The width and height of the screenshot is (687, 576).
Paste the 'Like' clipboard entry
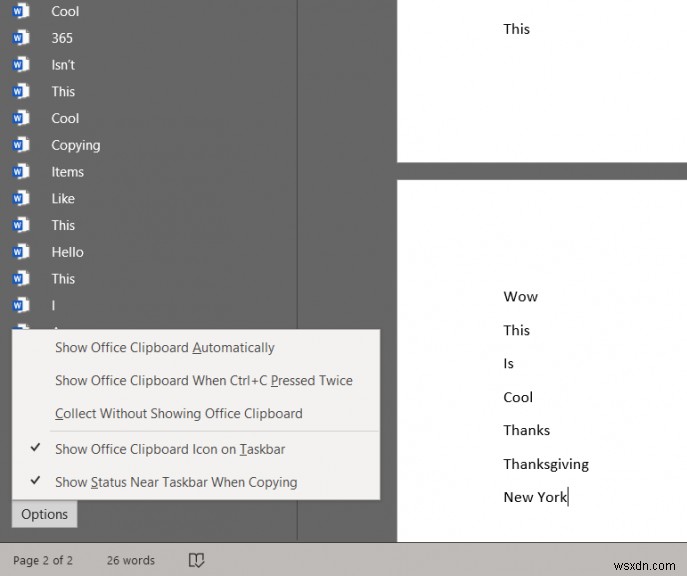click(x=63, y=198)
